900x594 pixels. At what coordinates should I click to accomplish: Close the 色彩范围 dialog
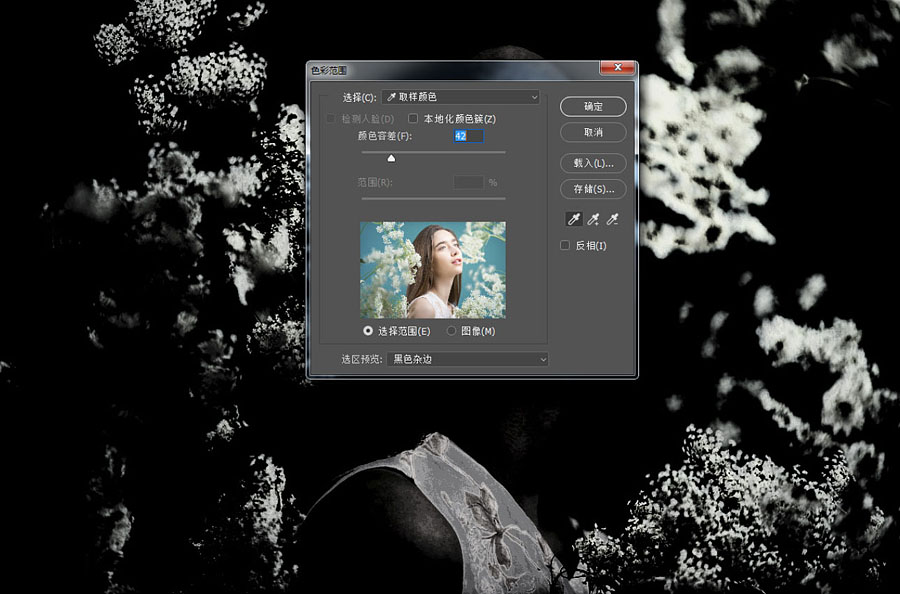tap(618, 68)
